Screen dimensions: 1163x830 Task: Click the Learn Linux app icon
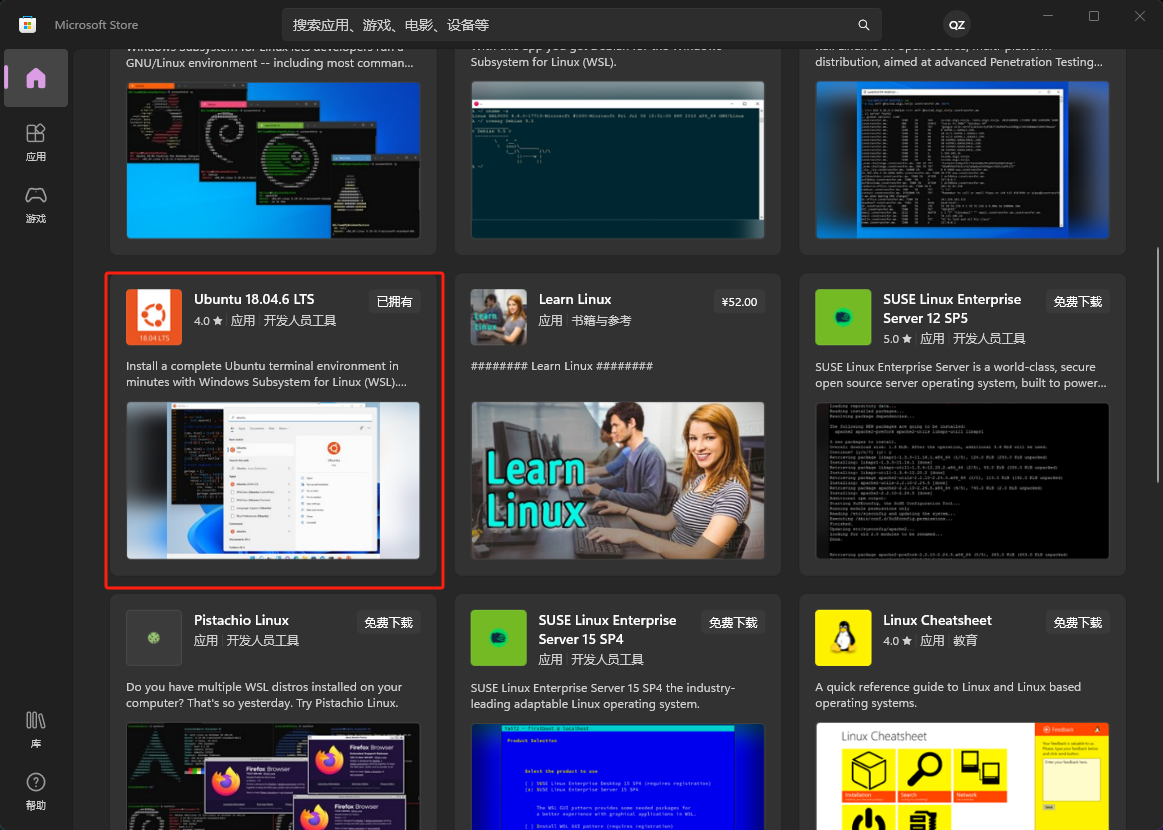coord(498,317)
